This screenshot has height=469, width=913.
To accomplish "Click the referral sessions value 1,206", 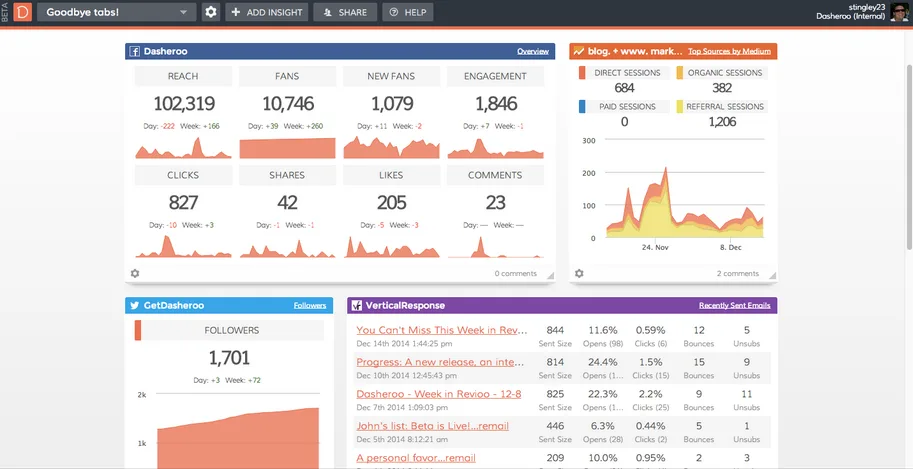I will click(722, 122).
